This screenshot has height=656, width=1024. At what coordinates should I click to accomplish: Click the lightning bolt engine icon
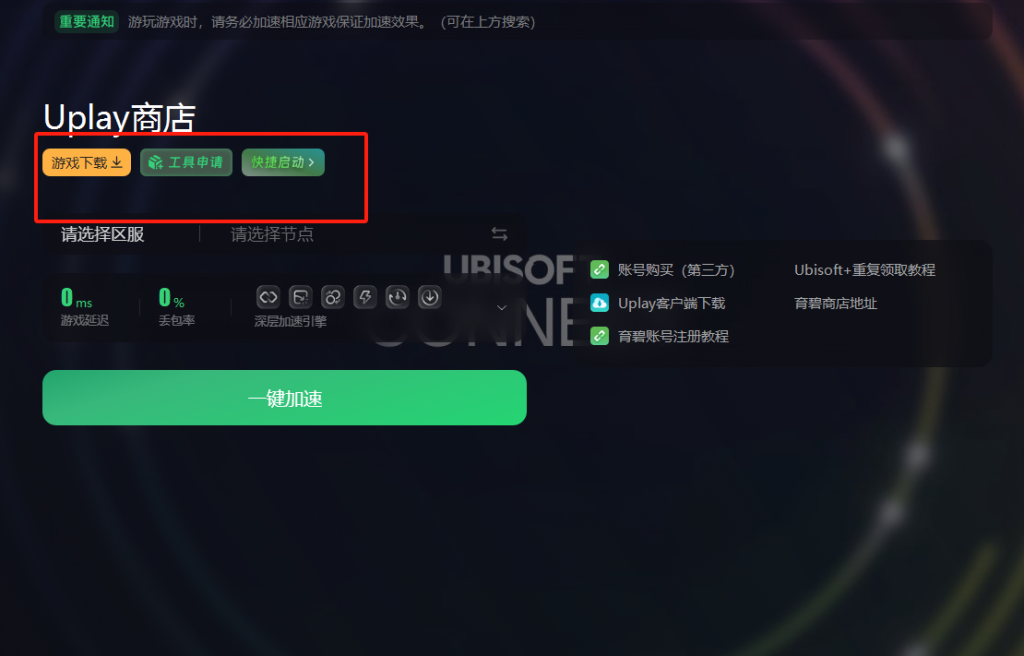(365, 297)
